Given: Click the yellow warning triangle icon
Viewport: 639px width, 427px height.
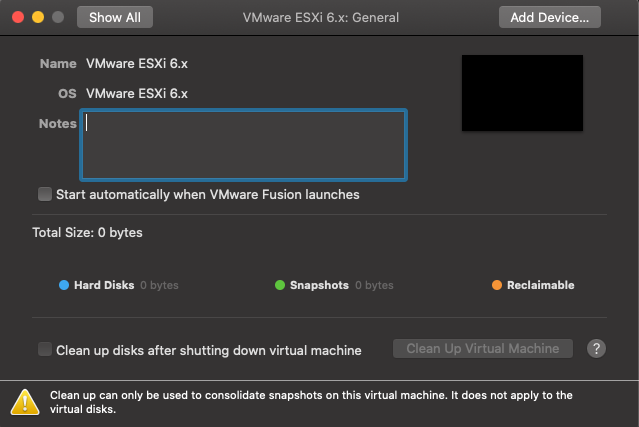Looking at the screenshot, I should coord(25,402).
